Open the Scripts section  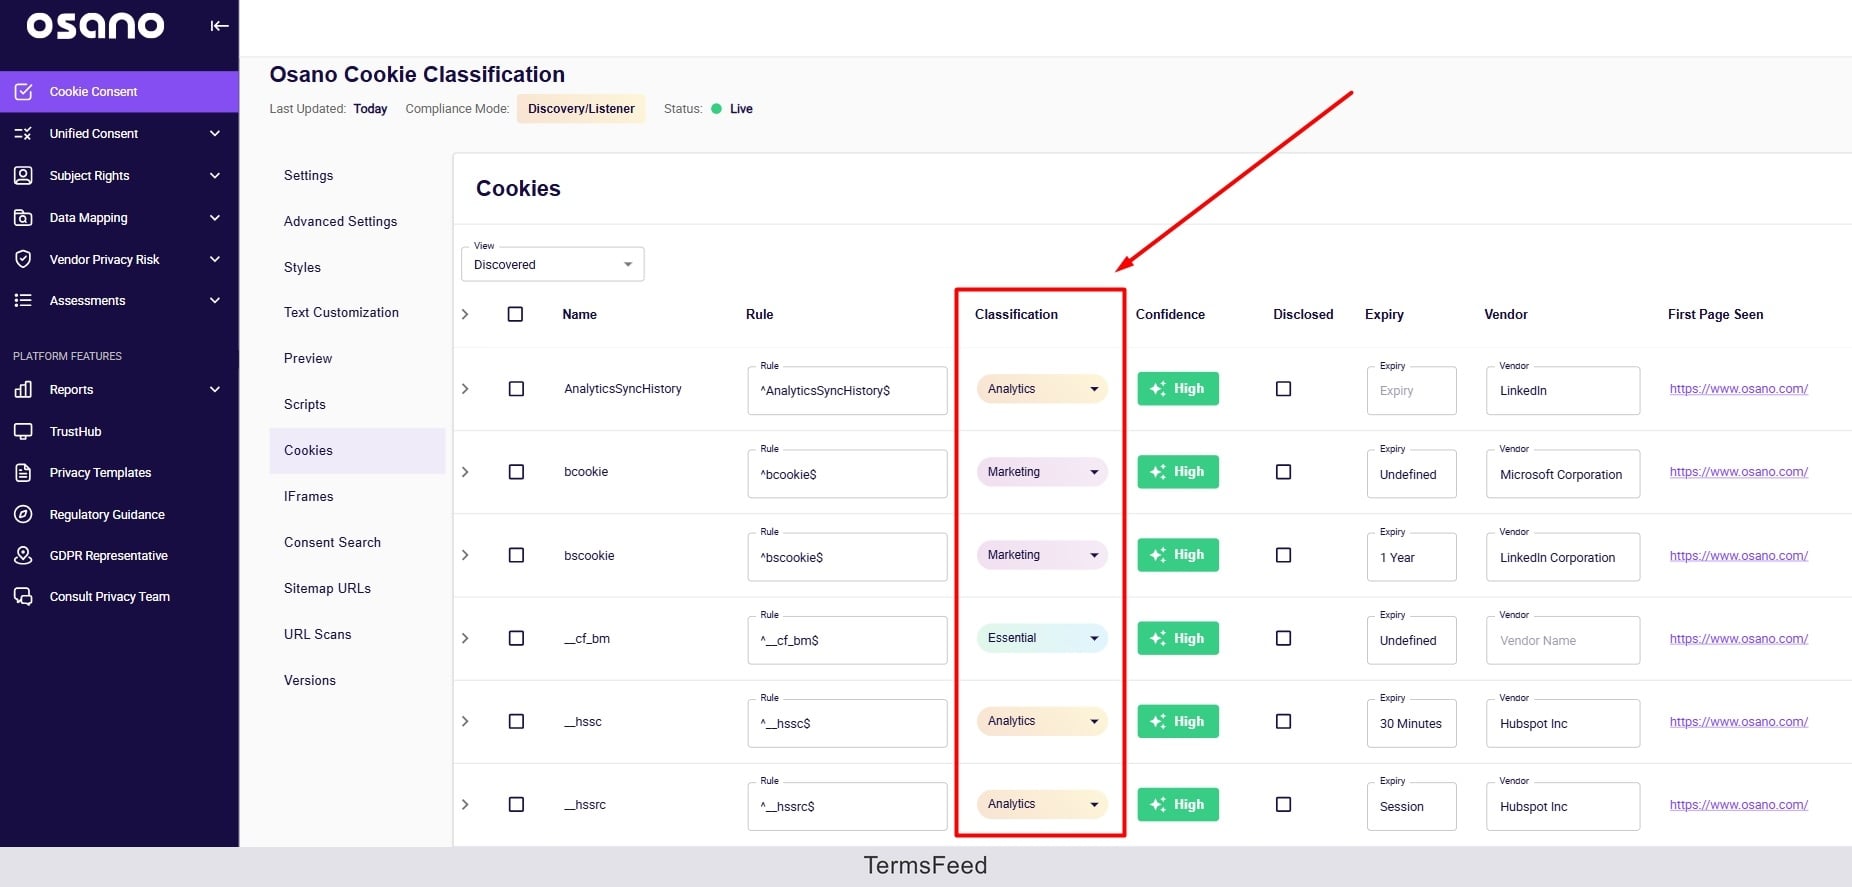click(305, 404)
